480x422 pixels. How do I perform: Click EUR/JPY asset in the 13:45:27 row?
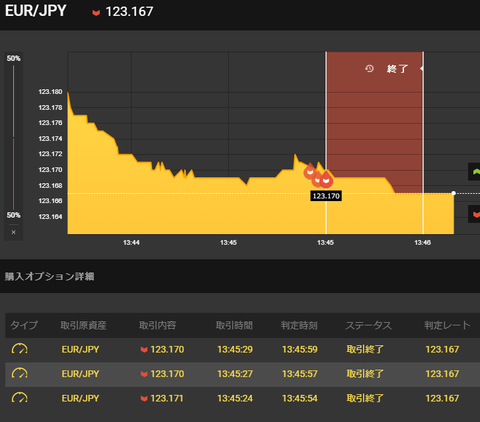click(x=80, y=374)
